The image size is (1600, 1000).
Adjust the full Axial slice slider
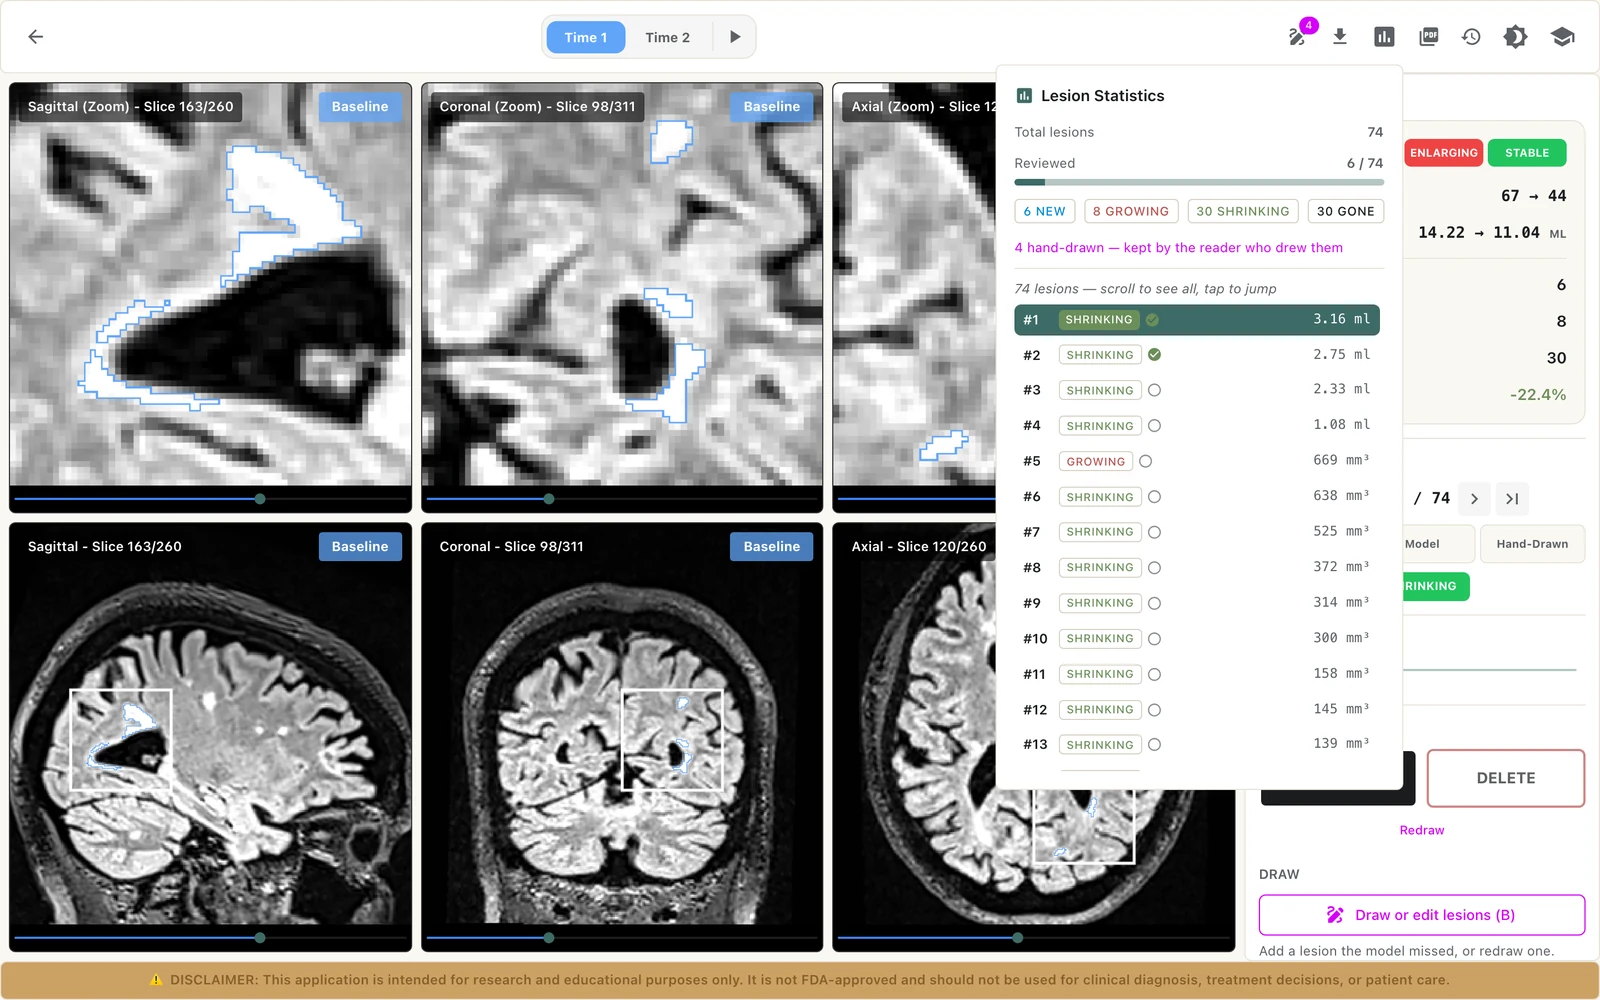click(1034, 938)
